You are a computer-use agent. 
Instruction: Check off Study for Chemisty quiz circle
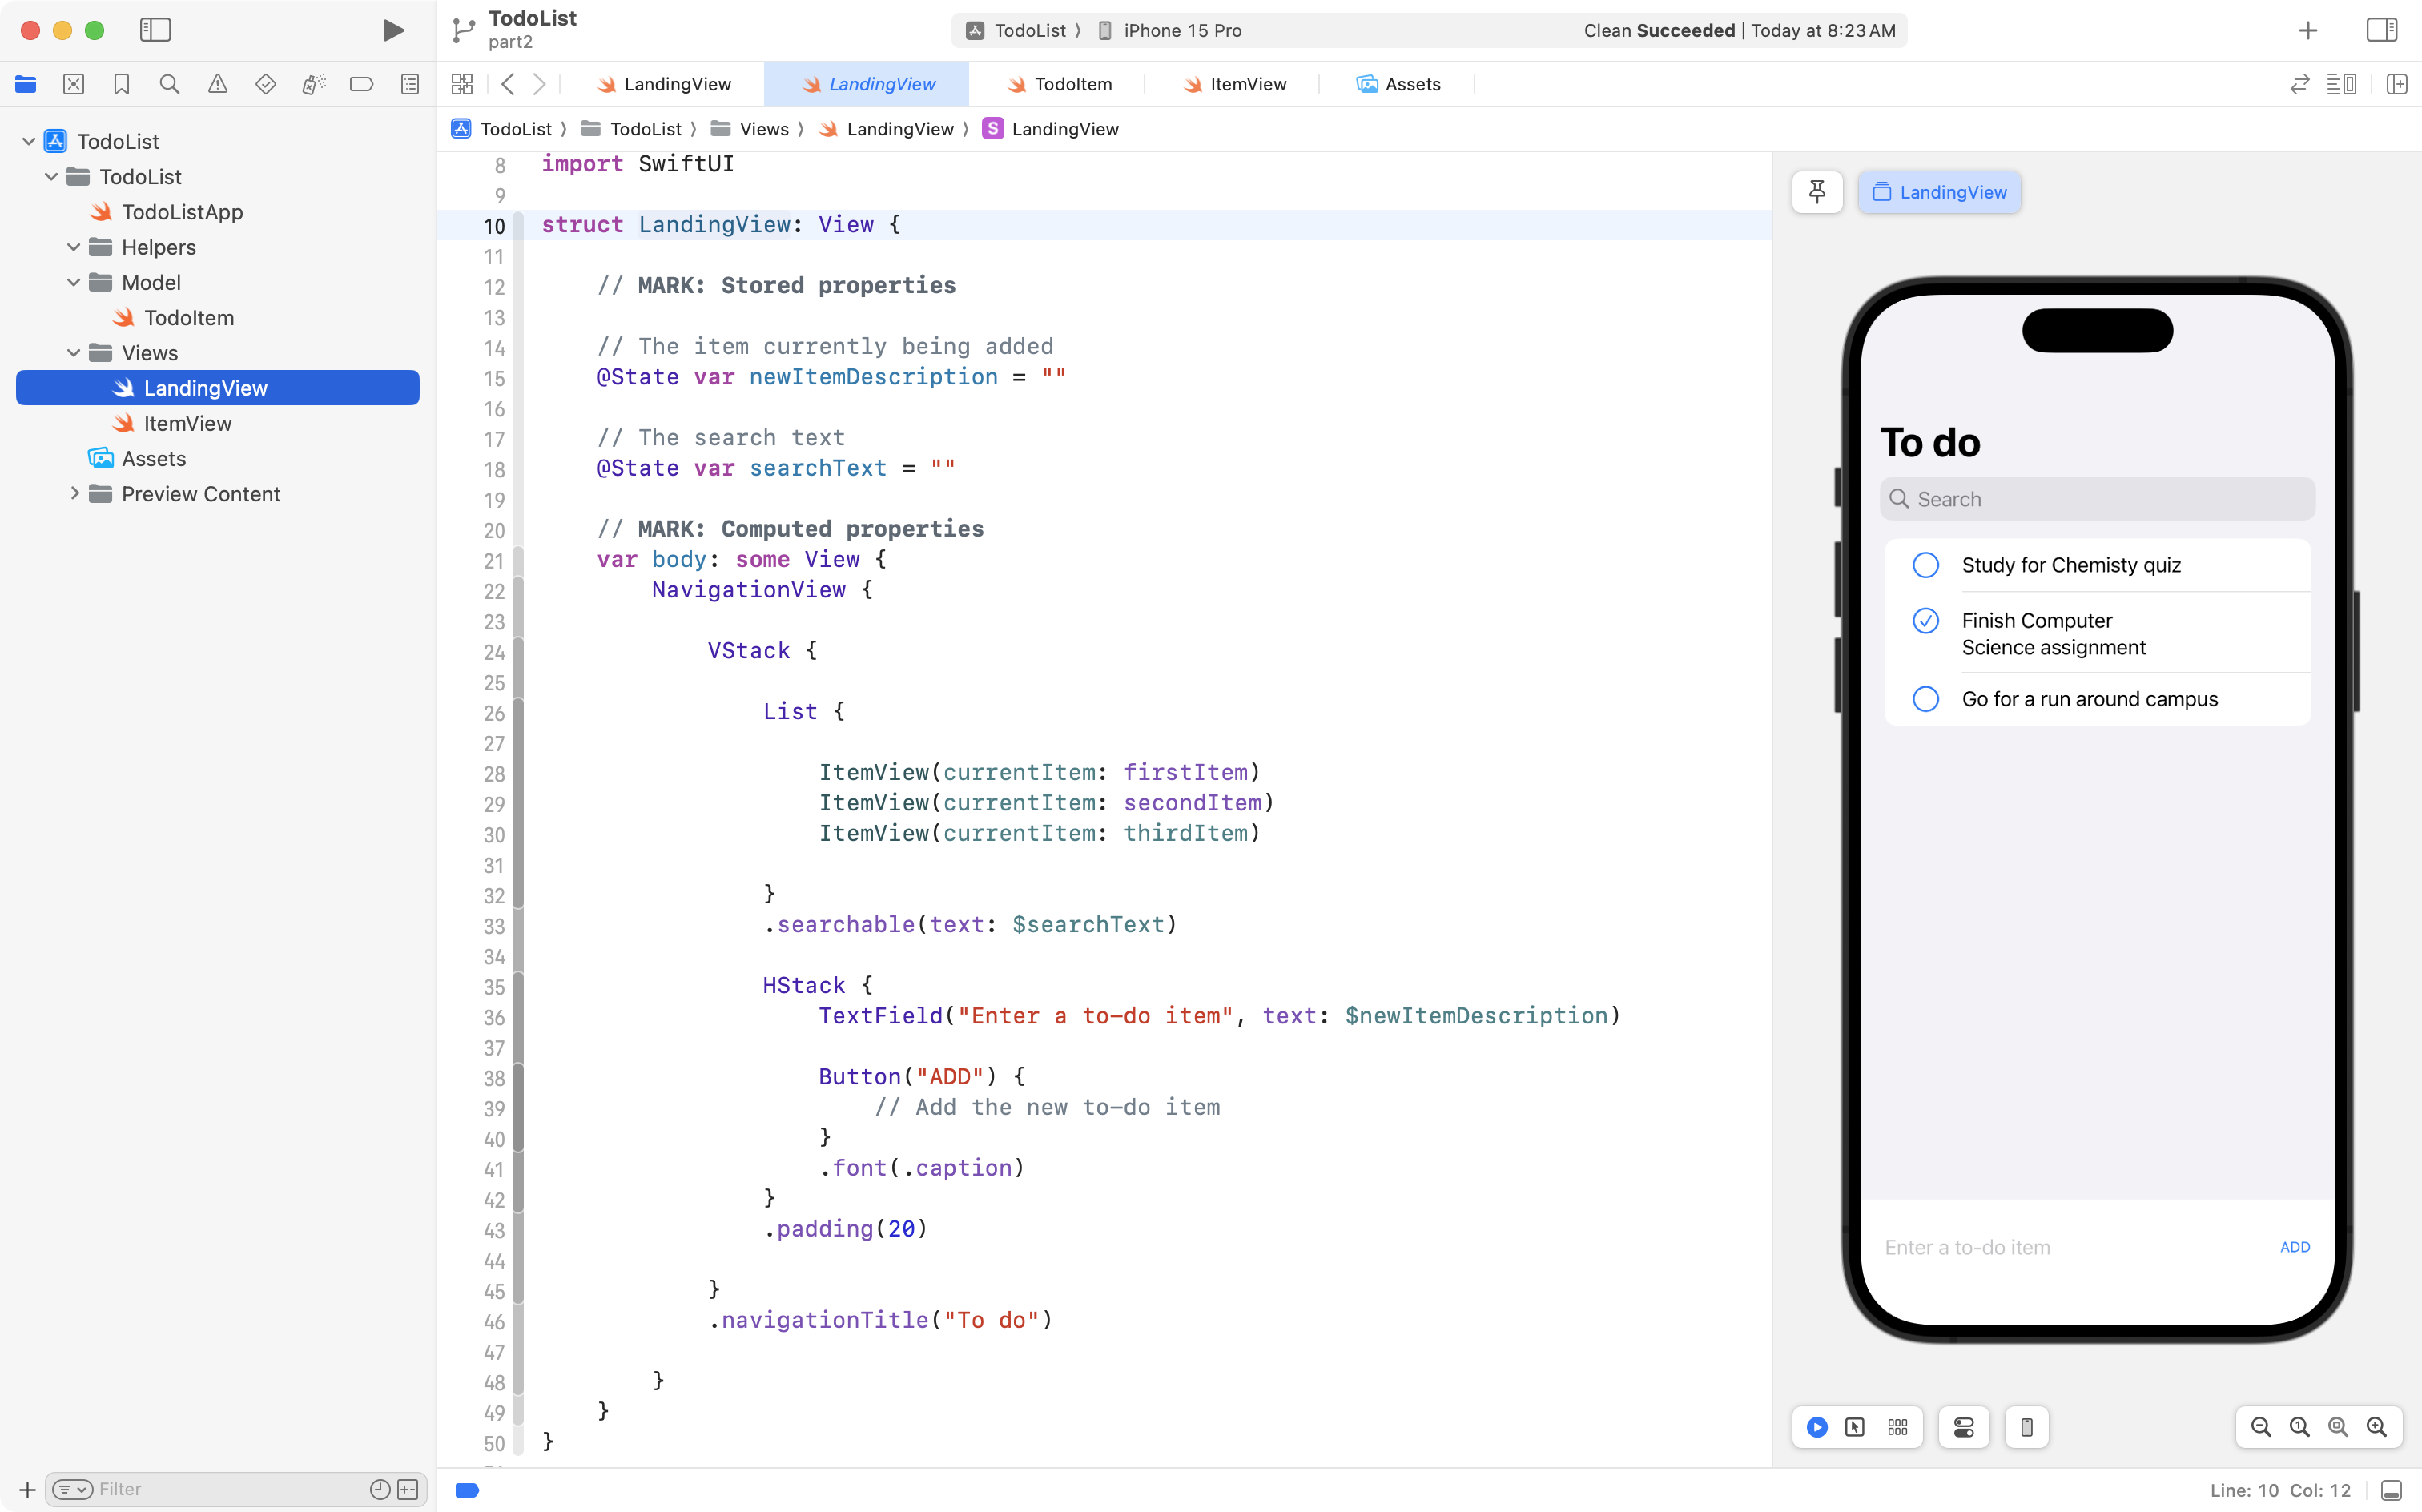1925,565
